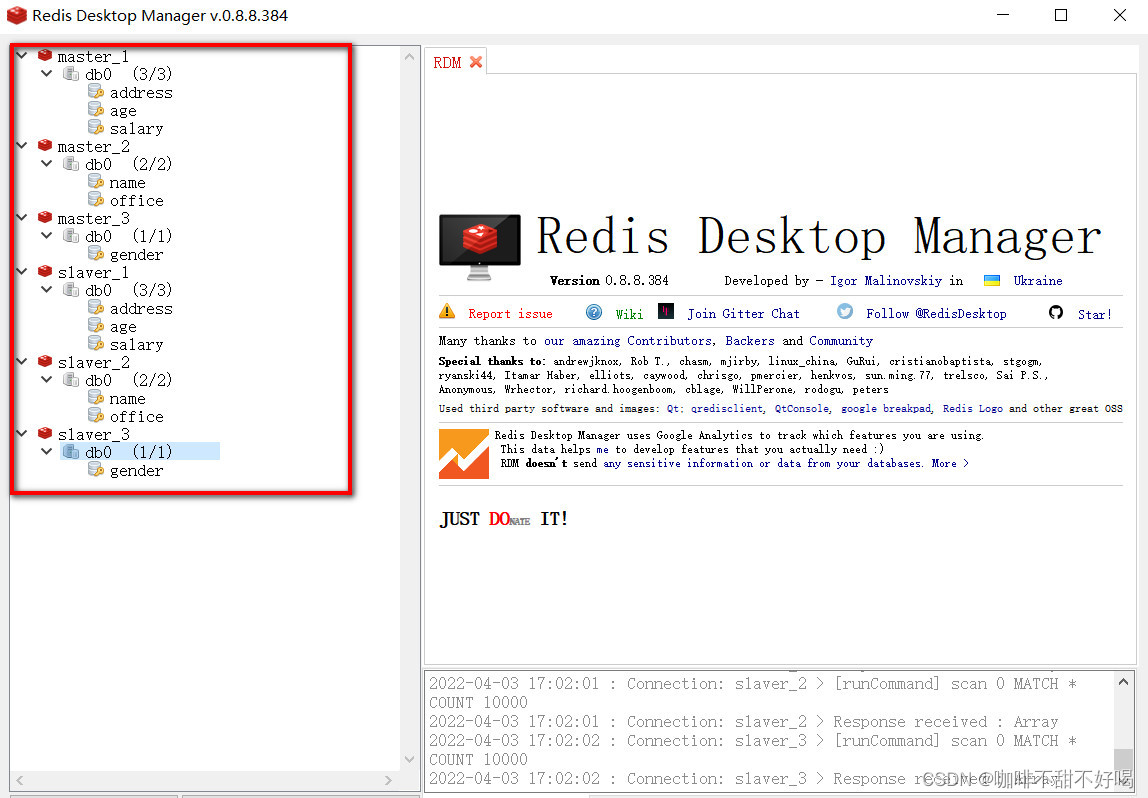The width and height of the screenshot is (1148, 798).
Task: Click the db0 database icon under slaver_2
Action: pyautogui.click(x=71, y=380)
